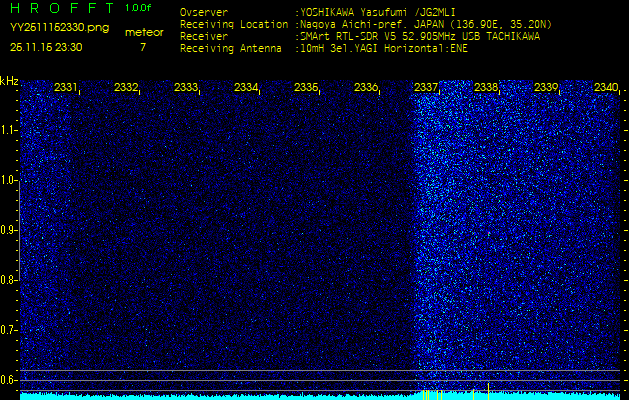The height and width of the screenshot is (400, 629).
Task: Select the 1.0 kHz frequency label
Action: tap(9, 180)
